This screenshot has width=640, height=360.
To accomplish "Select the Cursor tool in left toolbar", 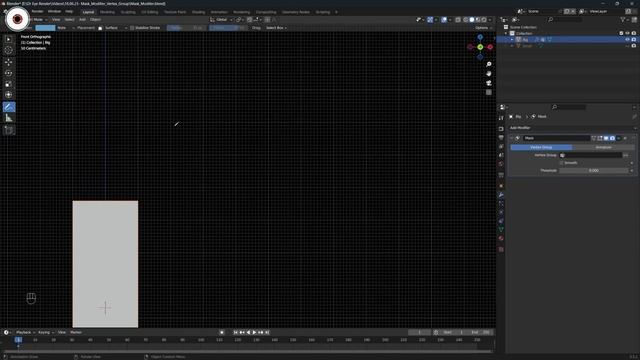I will [x=9, y=51].
